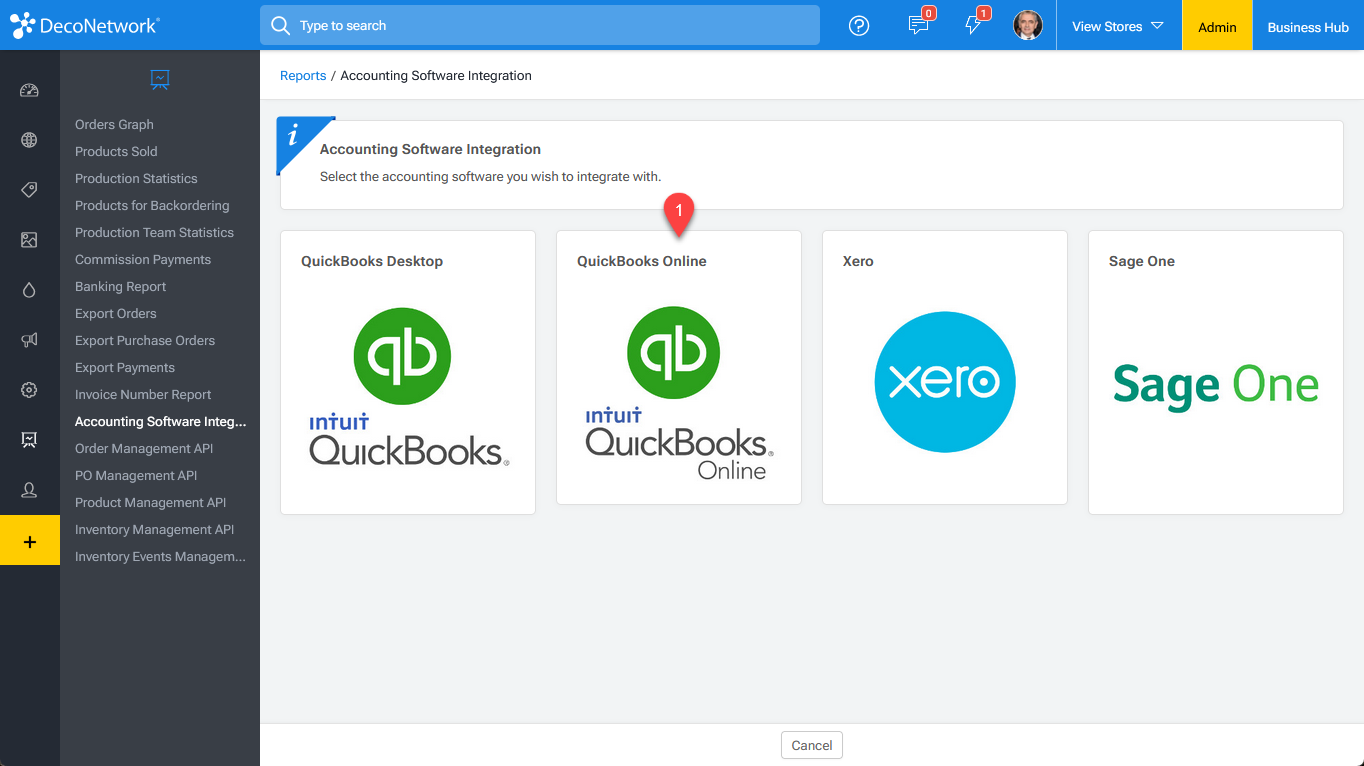Open Orders Graph report
Image resolution: width=1364 pixels, height=766 pixels.
114,124
